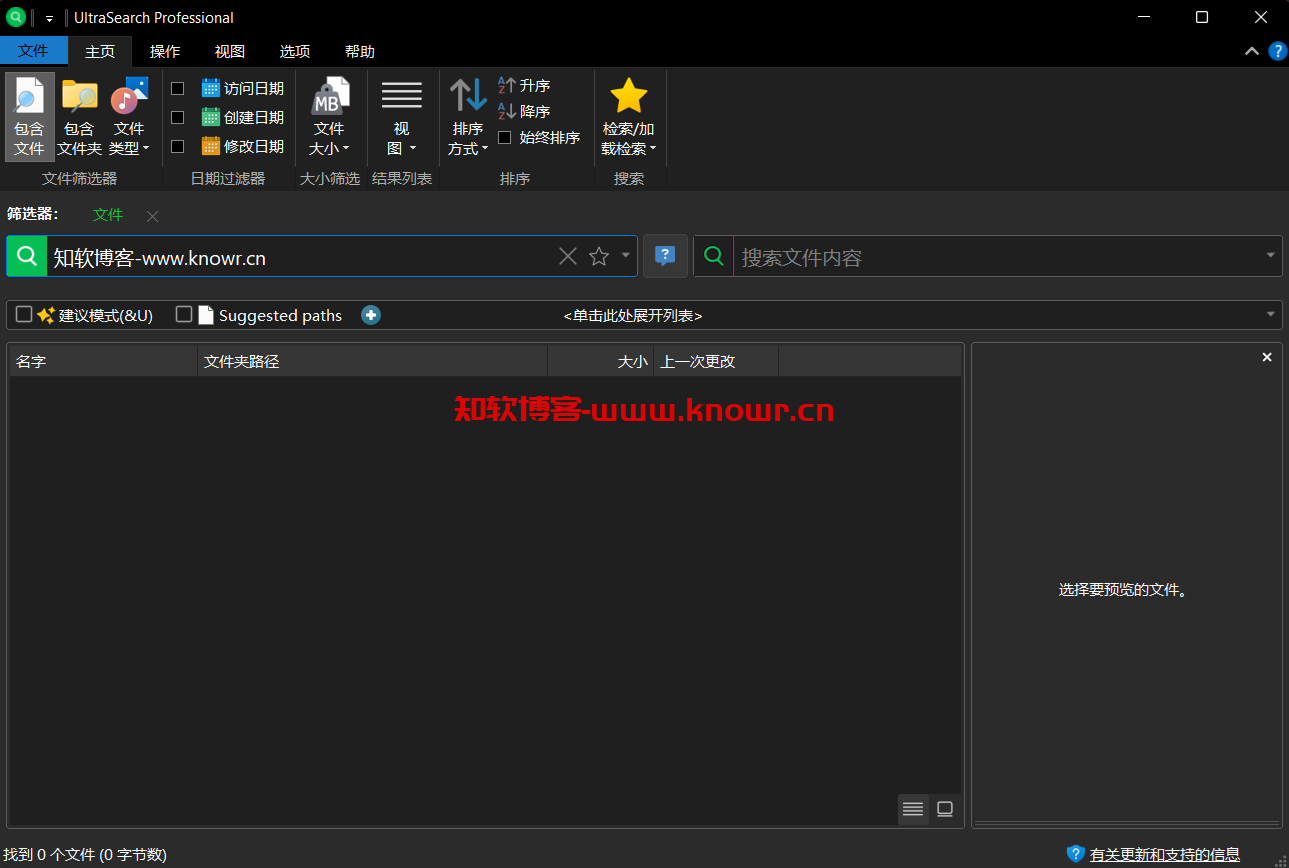Click the blue help question mark icon
The width and height of the screenshot is (1289, 868).
[x=1278, y=51]
